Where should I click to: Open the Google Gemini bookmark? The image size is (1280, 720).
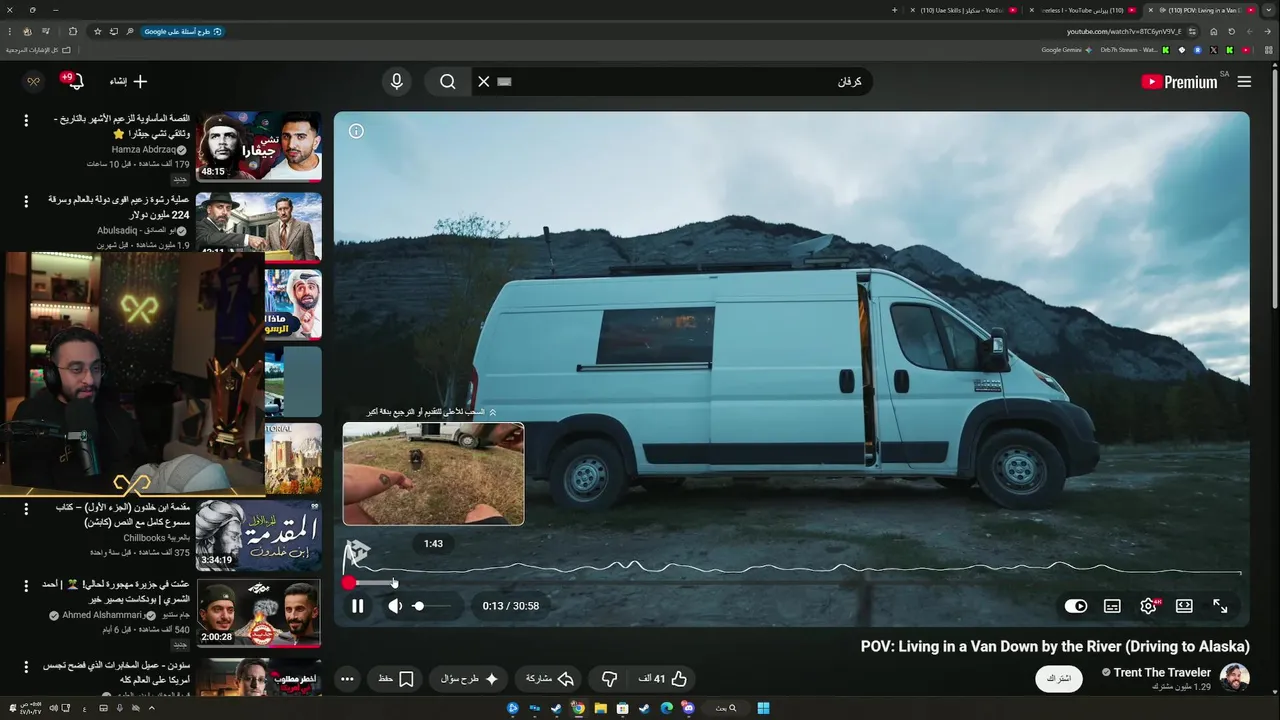[1066, 49]
